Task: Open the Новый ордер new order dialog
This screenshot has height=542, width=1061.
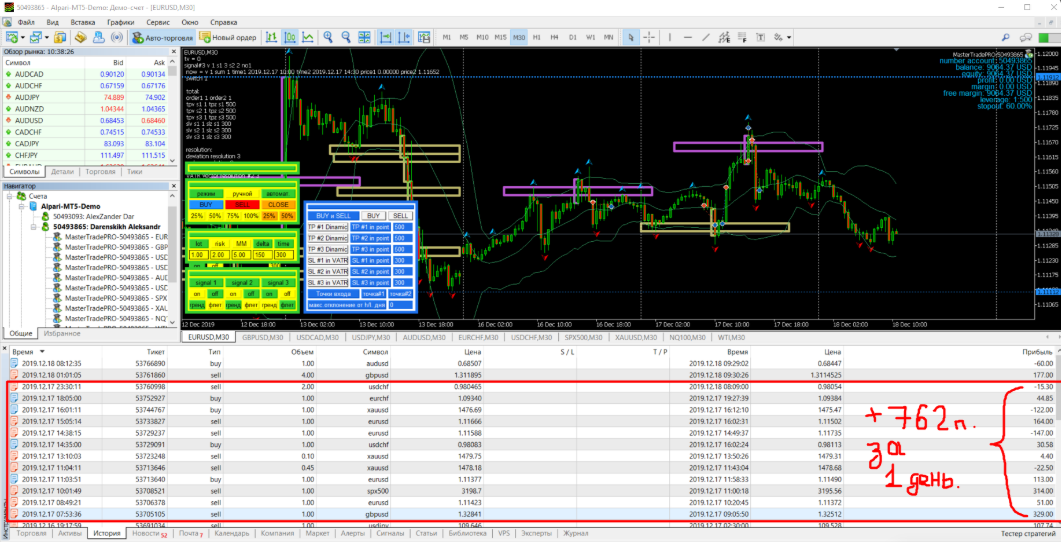Action: pyautogui.click(x=227, y=37)
